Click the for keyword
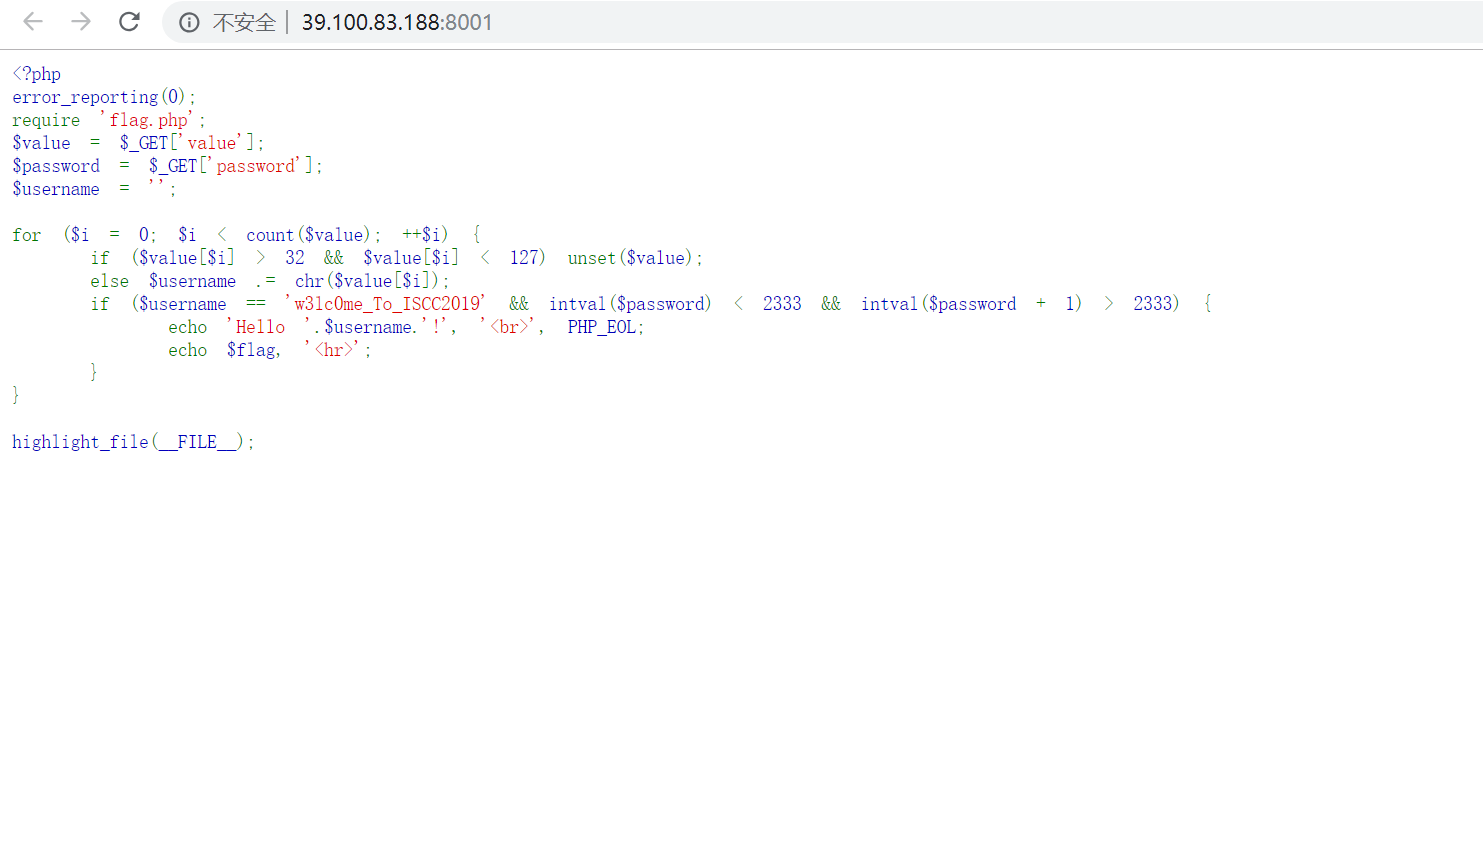The image size is (1483, 863). [27, 235]
